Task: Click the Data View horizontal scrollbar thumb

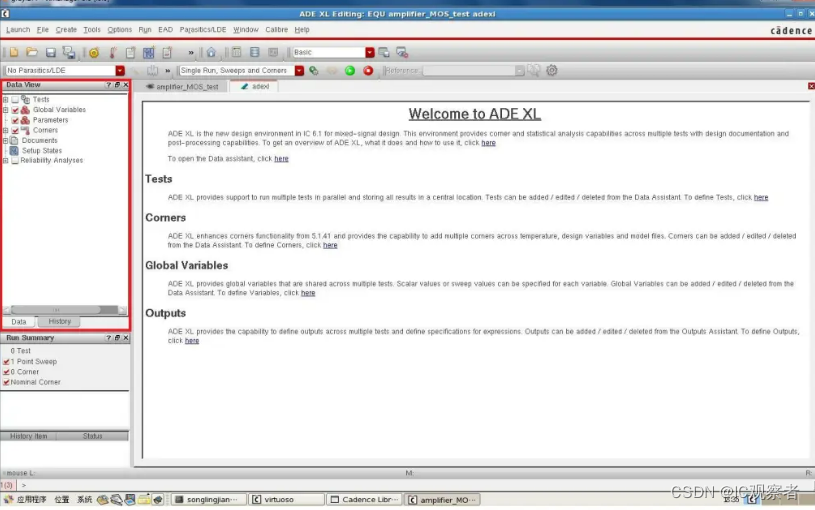Action: click(56, 310)
